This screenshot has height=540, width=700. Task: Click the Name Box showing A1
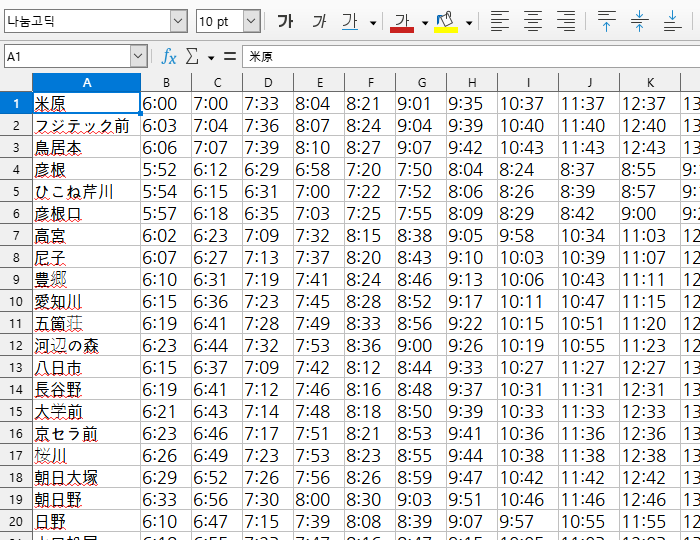pyautogui.click(x=67, y=56)
